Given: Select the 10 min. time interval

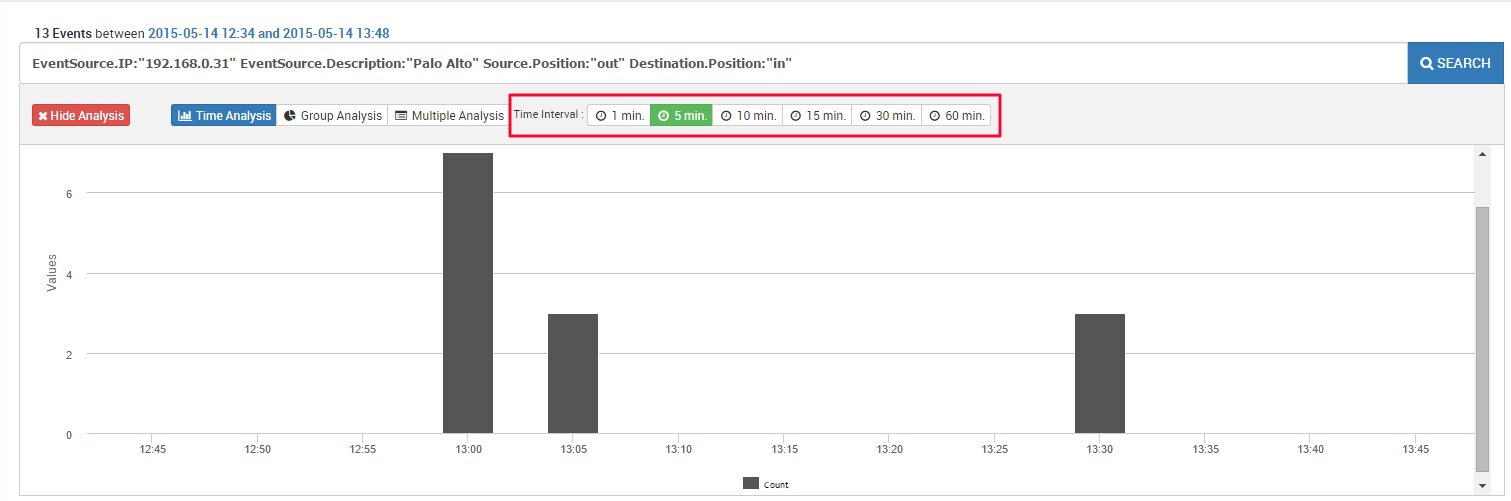Looking at the screenshot, I should (x=748, y=116).
